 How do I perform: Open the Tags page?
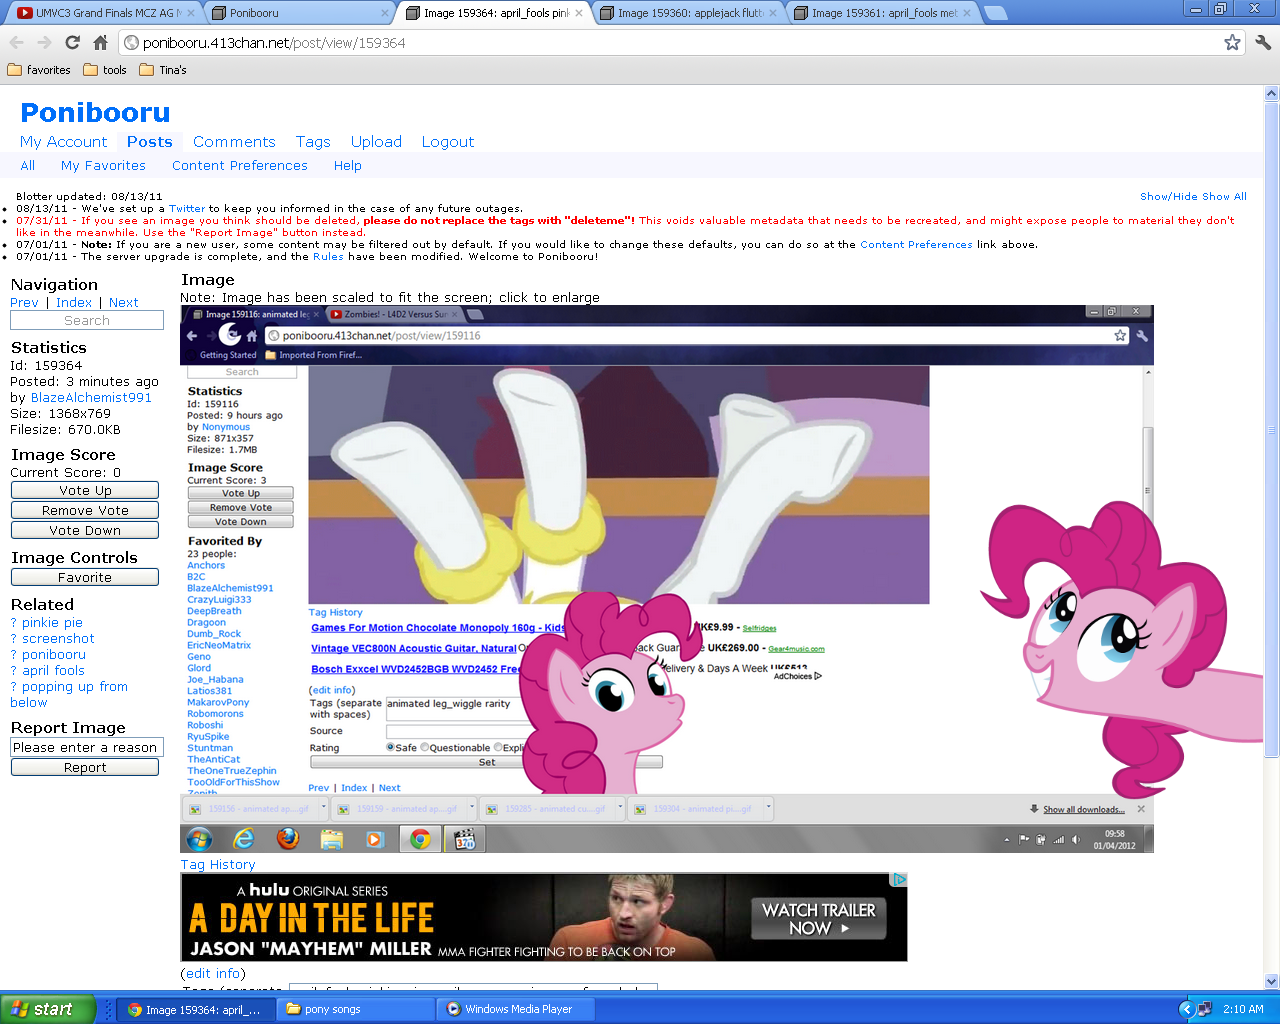point(313,142)
